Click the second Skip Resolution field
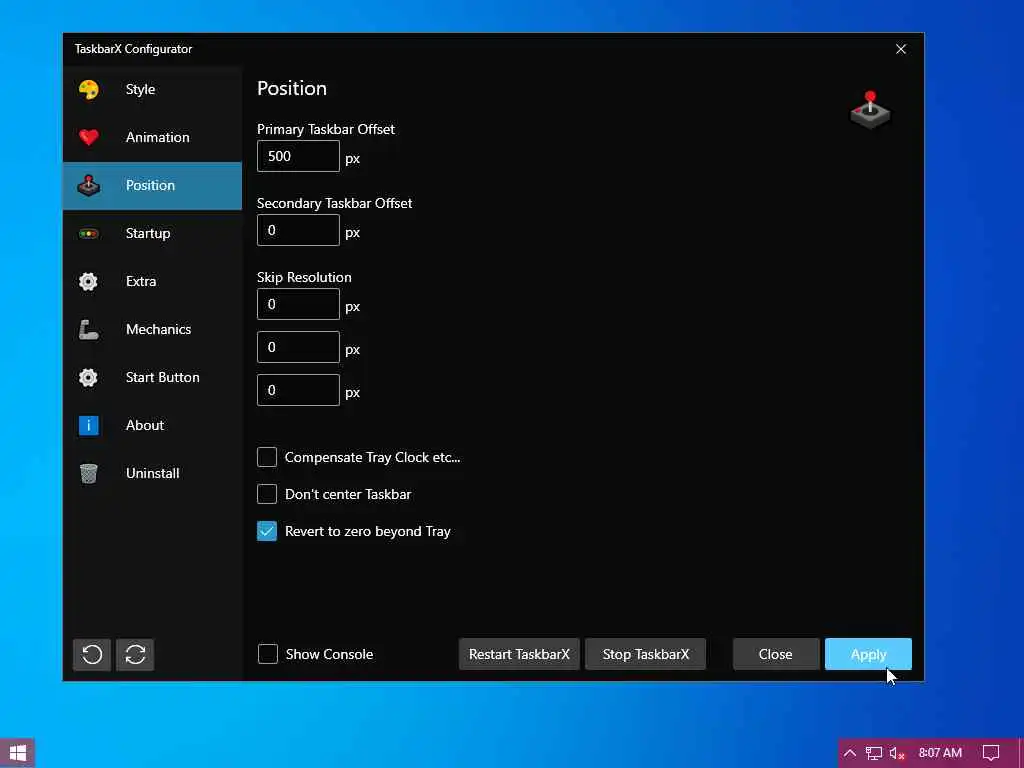Screen dimensions: 1024x768 298,347
